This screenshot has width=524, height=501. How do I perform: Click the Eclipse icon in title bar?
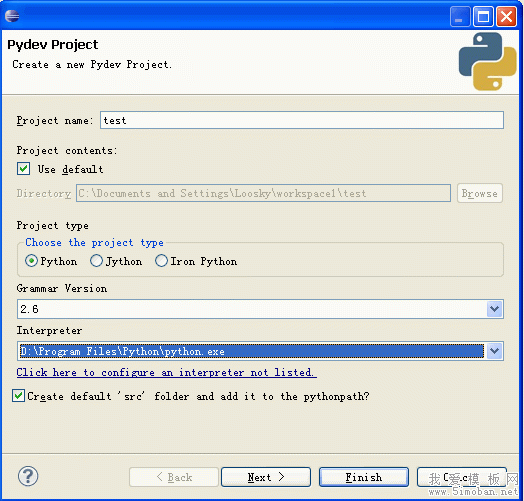point(12,15)
